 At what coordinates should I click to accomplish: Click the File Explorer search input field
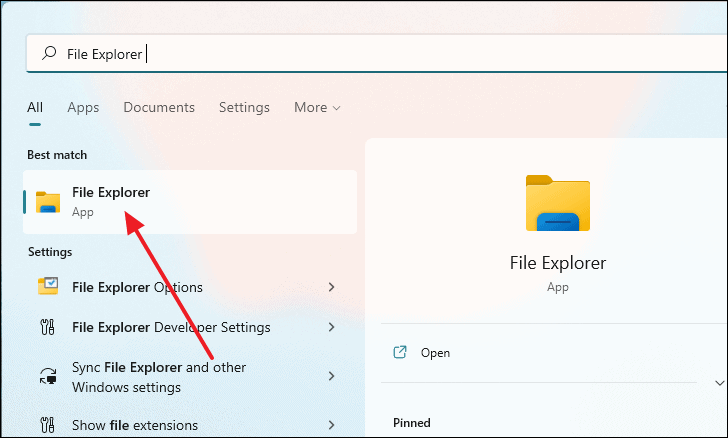tap(377, 54)
